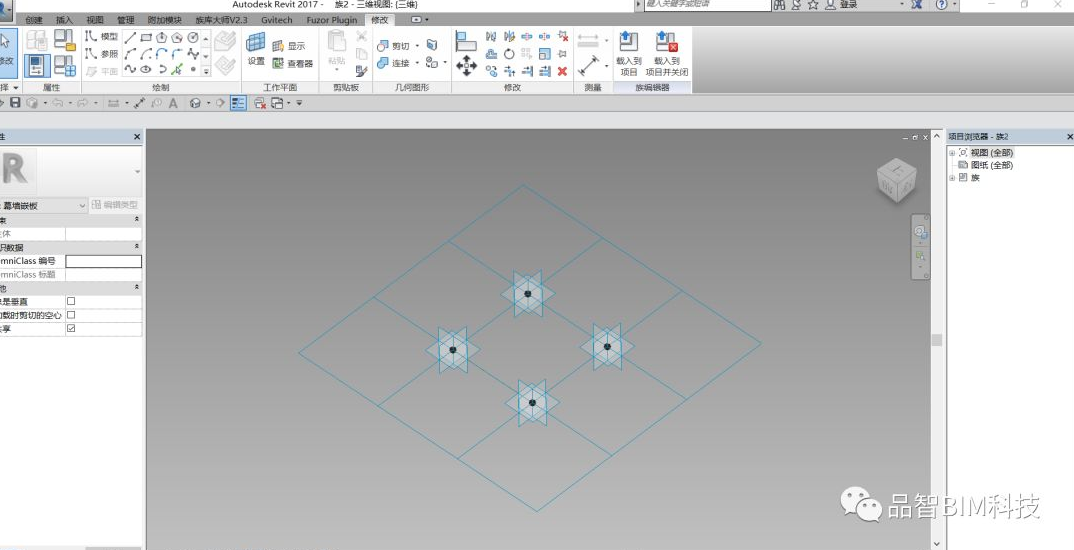Screen dimensions: 1074x550
Task: Select the circle draw tool
Action: point(192,37)
